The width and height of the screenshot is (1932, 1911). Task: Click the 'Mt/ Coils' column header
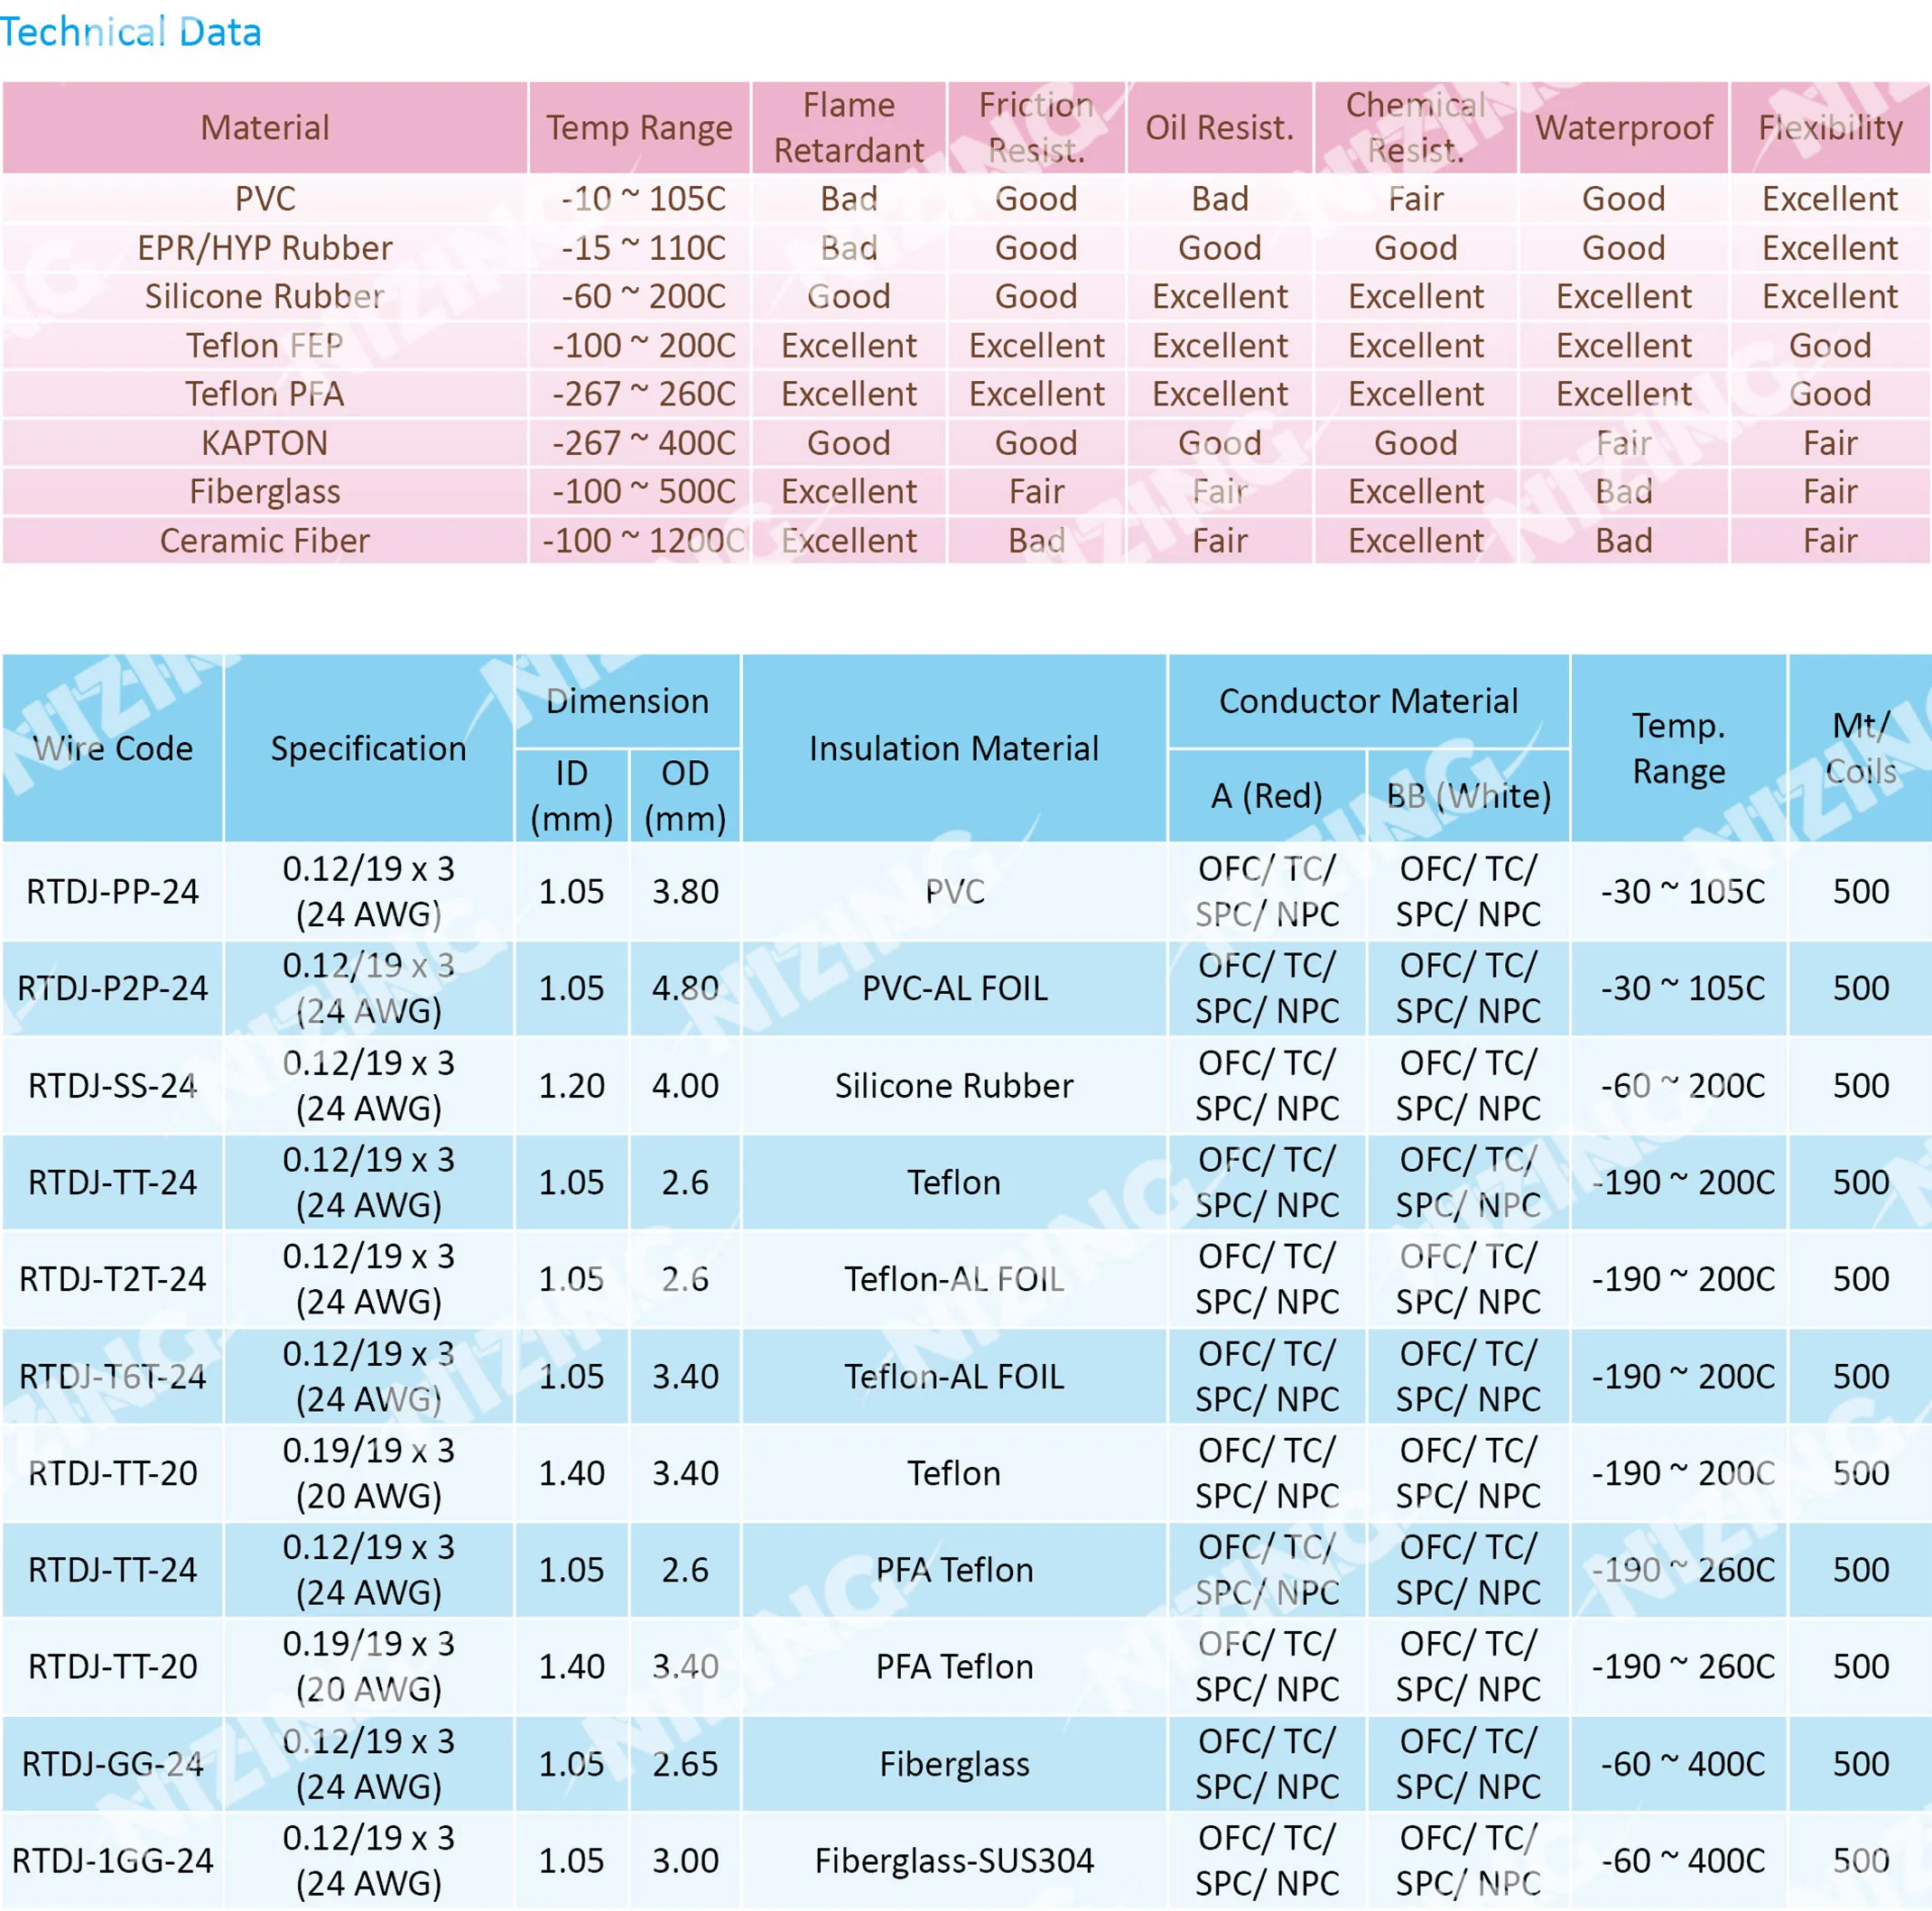tap(1861, 748)
